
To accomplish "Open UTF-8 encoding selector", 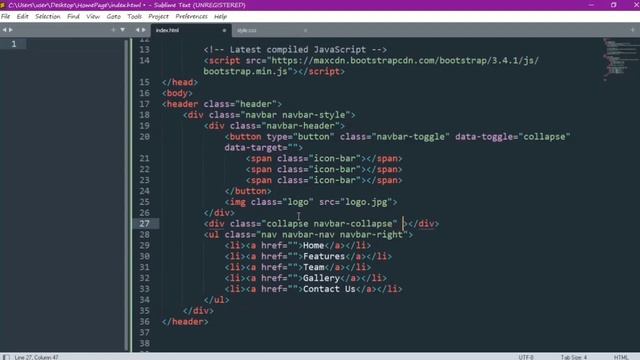I will (526, 357).
